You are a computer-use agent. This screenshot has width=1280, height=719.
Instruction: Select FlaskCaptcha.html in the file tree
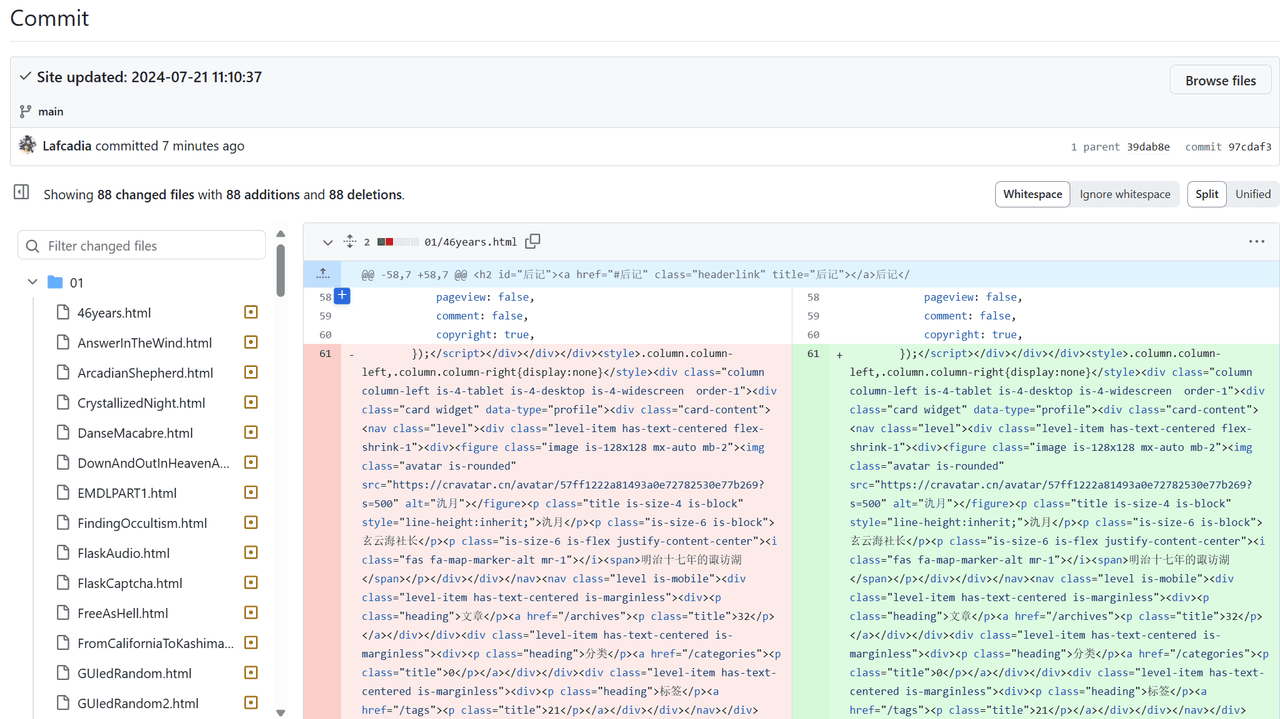click(x=129, y=583)
